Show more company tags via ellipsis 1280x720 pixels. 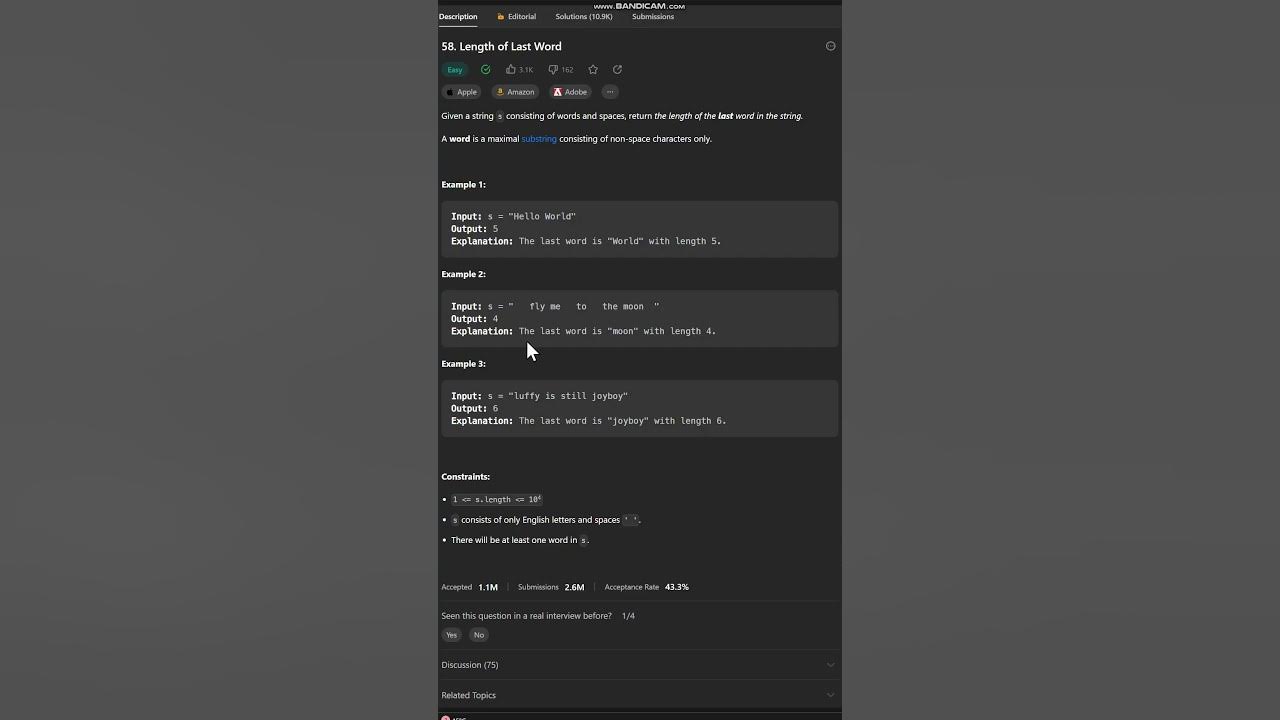610,92
